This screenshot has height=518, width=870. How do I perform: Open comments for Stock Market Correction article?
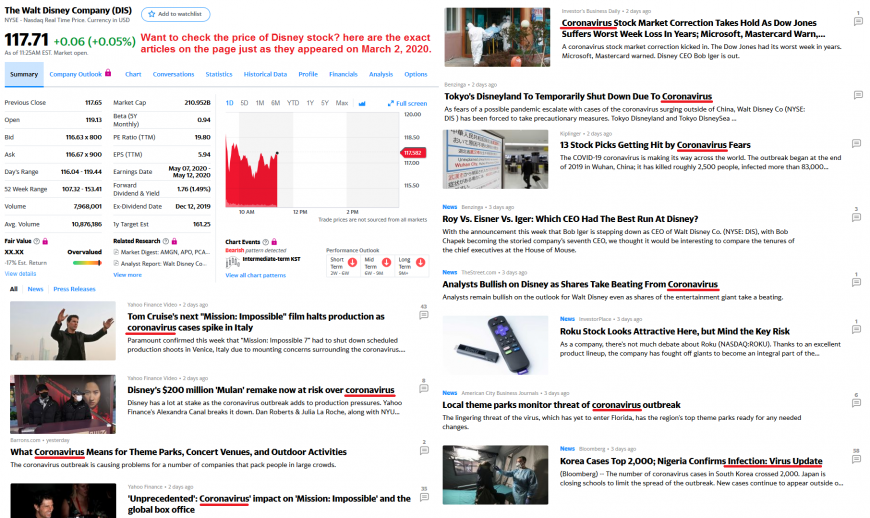[x=858, y=22]
